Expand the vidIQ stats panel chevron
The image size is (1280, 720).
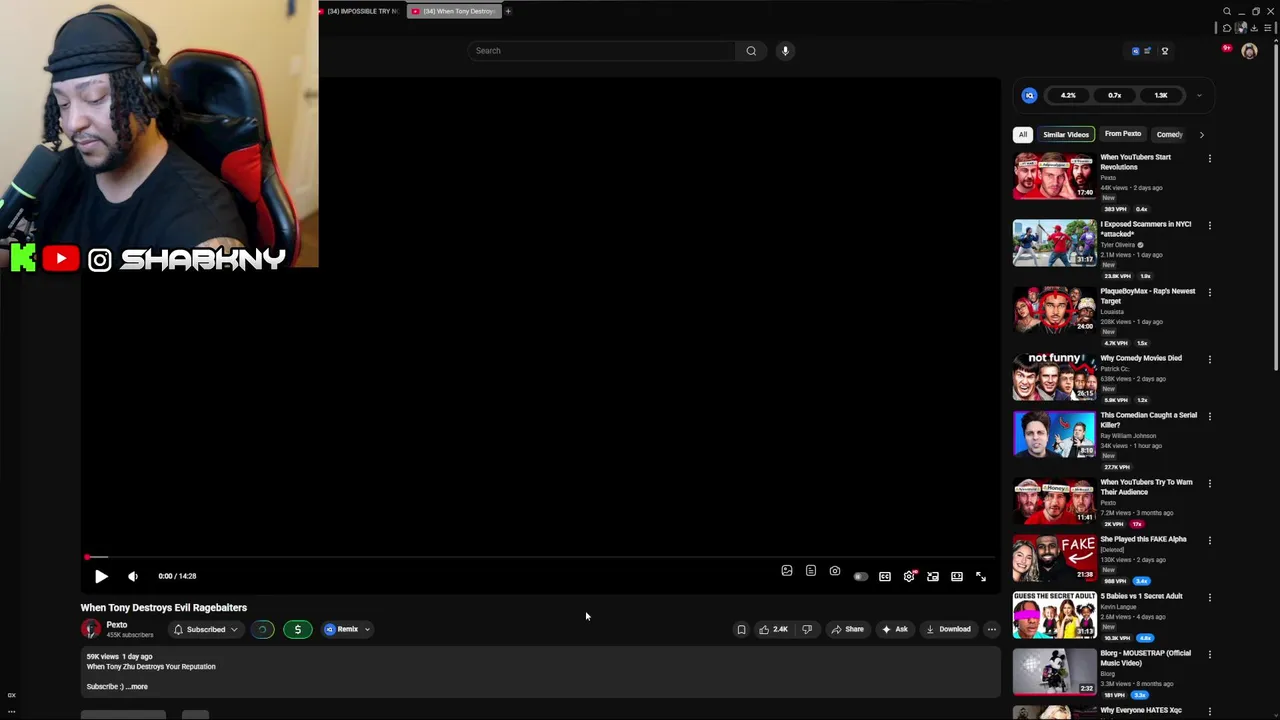click(1199, 96)
